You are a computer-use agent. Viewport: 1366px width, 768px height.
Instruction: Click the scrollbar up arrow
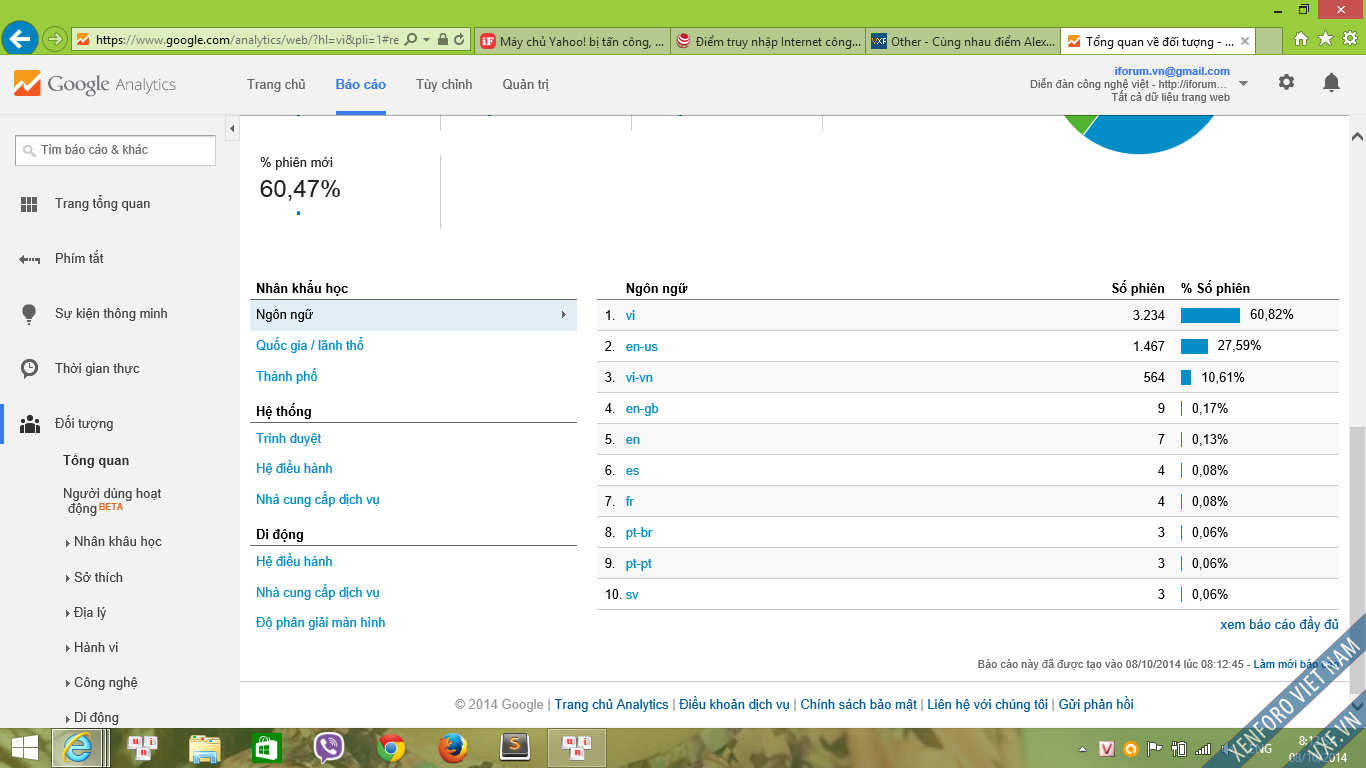pos(1357,136)
